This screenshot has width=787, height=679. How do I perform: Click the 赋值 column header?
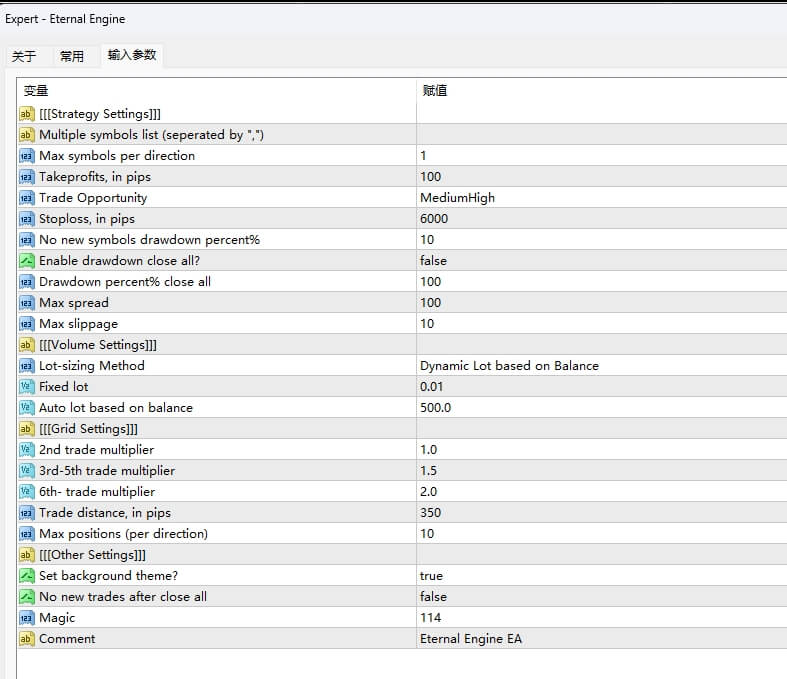click(x=435, y=90)
